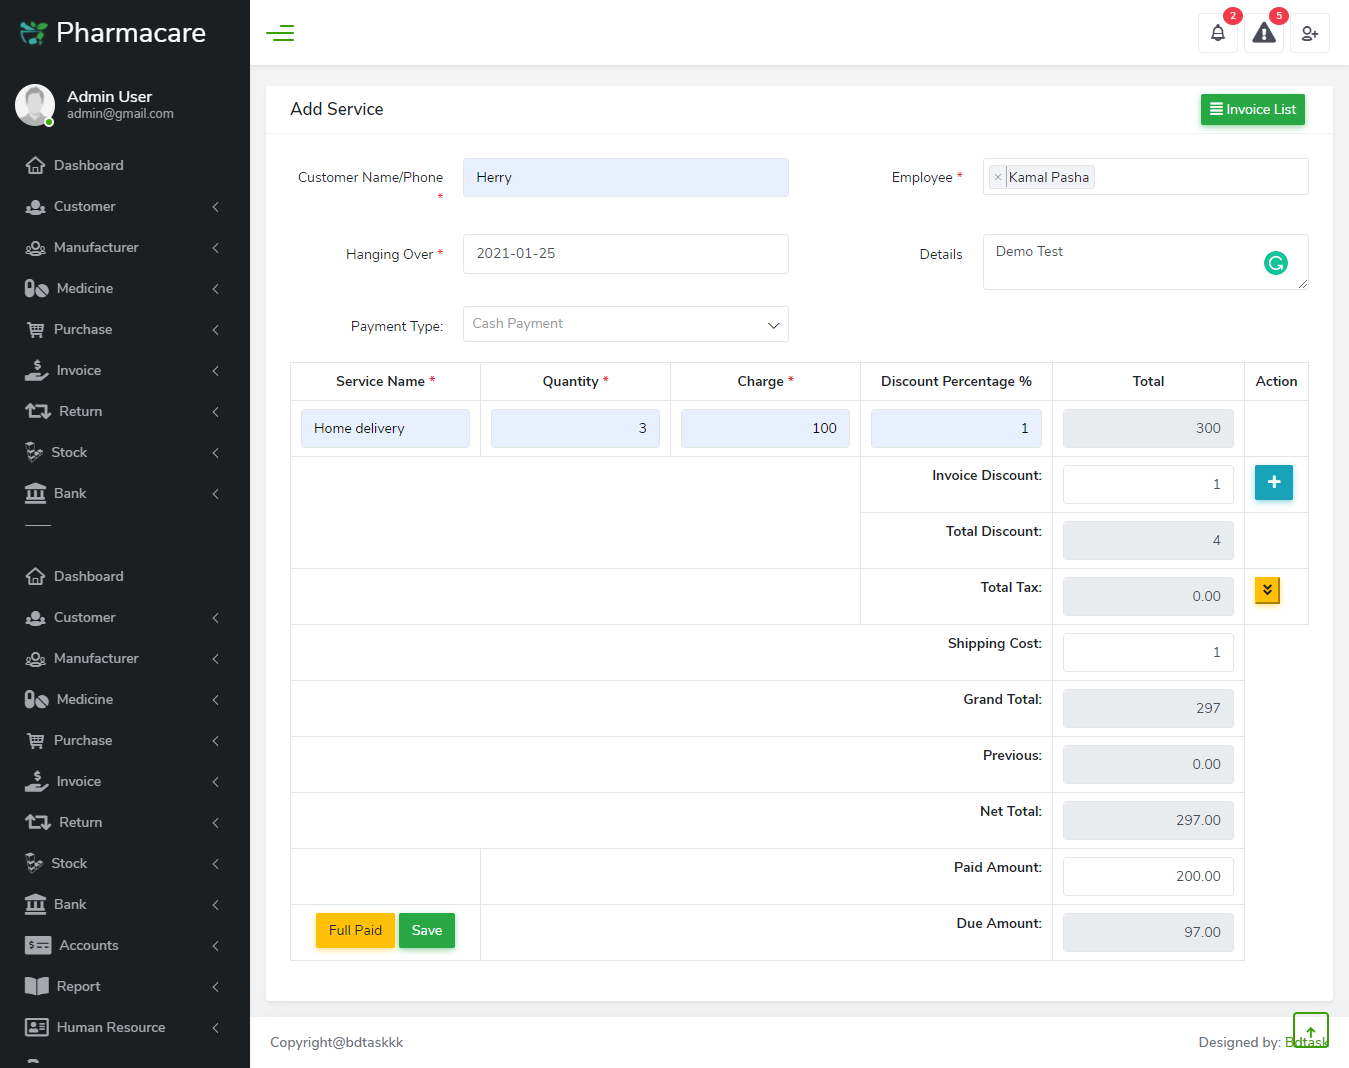Image resolution: width=1349 pixels, height=1068 pixels.
Task: Click the warning alerts icon showing 5
Action: 1263,33
